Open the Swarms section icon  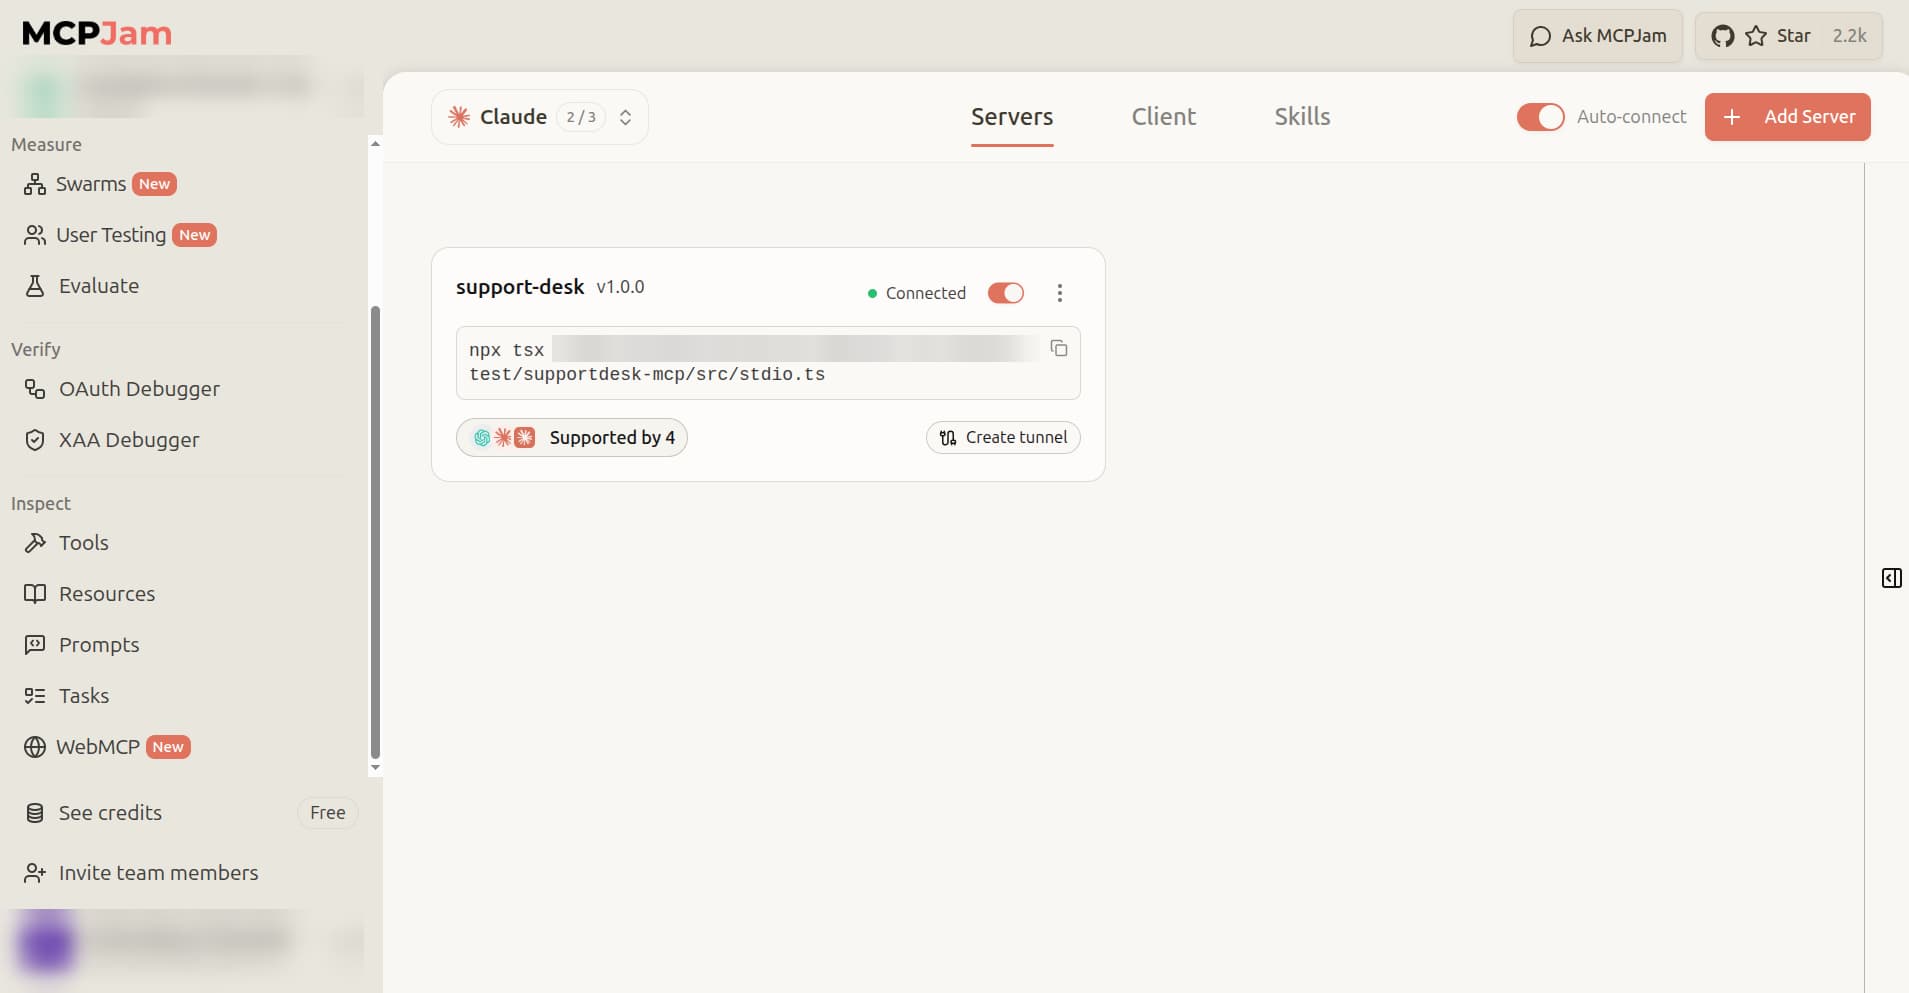pos(35,184)
